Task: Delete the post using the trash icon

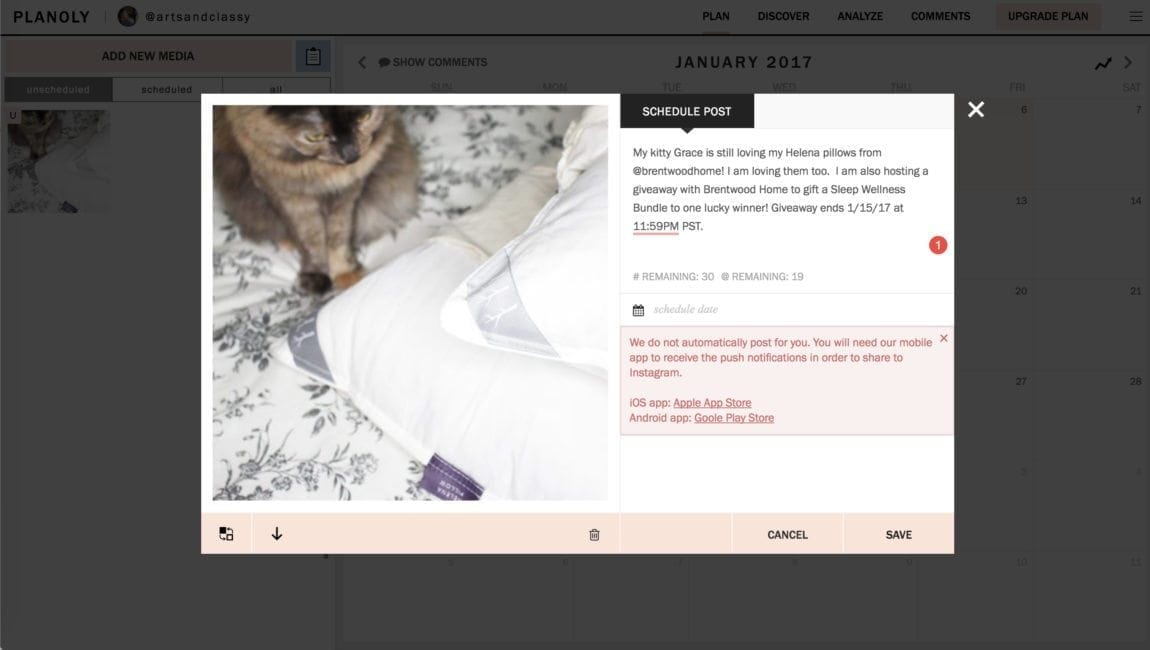Action: pos(594,535)
